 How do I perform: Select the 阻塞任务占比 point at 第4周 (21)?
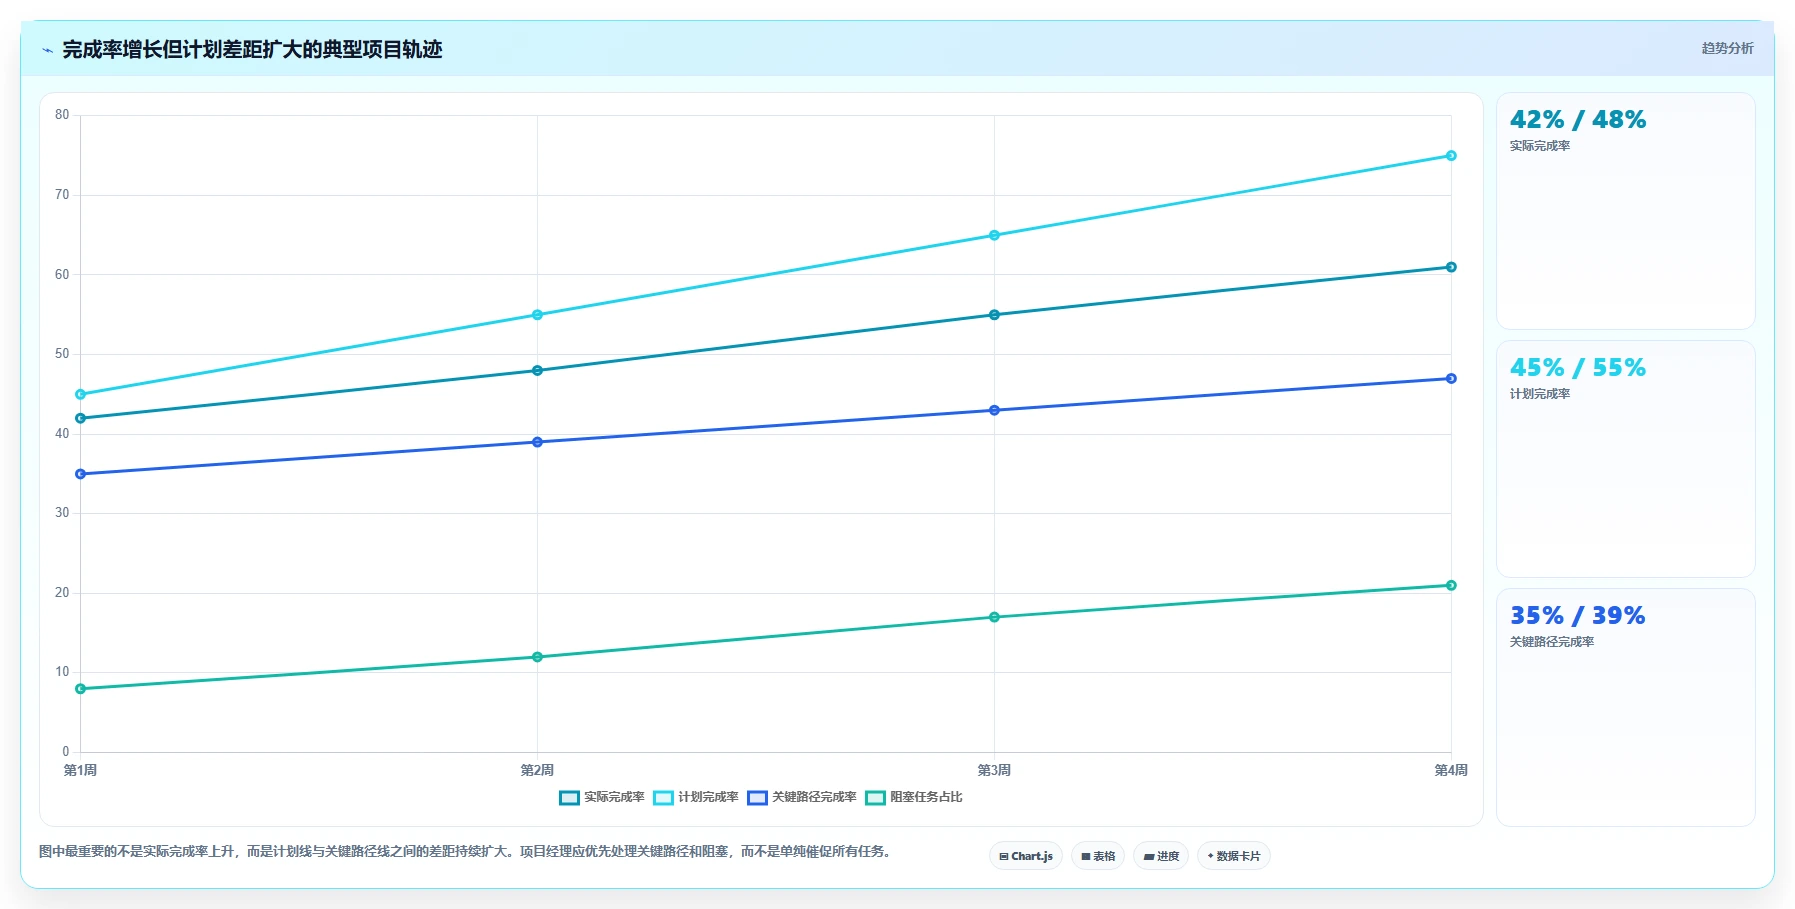click(1451, 585)
